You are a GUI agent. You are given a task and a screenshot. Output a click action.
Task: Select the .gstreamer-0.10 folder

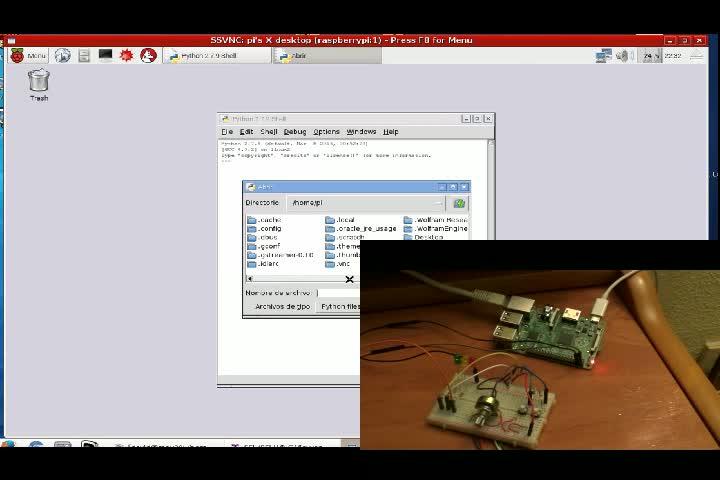[281, 255]
